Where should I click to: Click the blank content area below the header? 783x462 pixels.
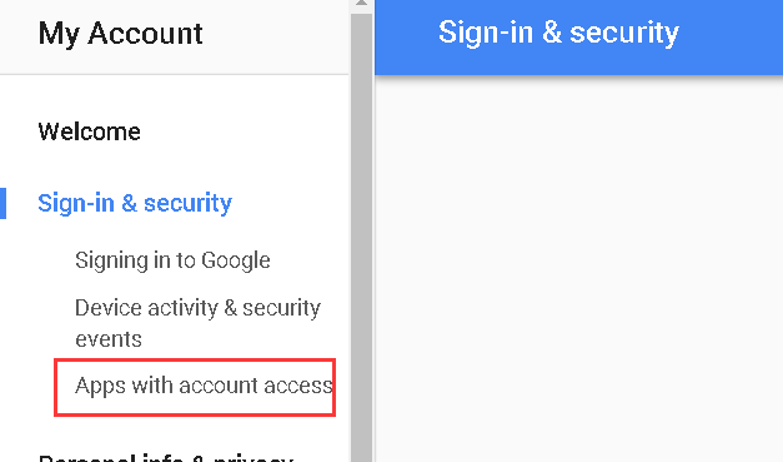(x=578, y=268)
